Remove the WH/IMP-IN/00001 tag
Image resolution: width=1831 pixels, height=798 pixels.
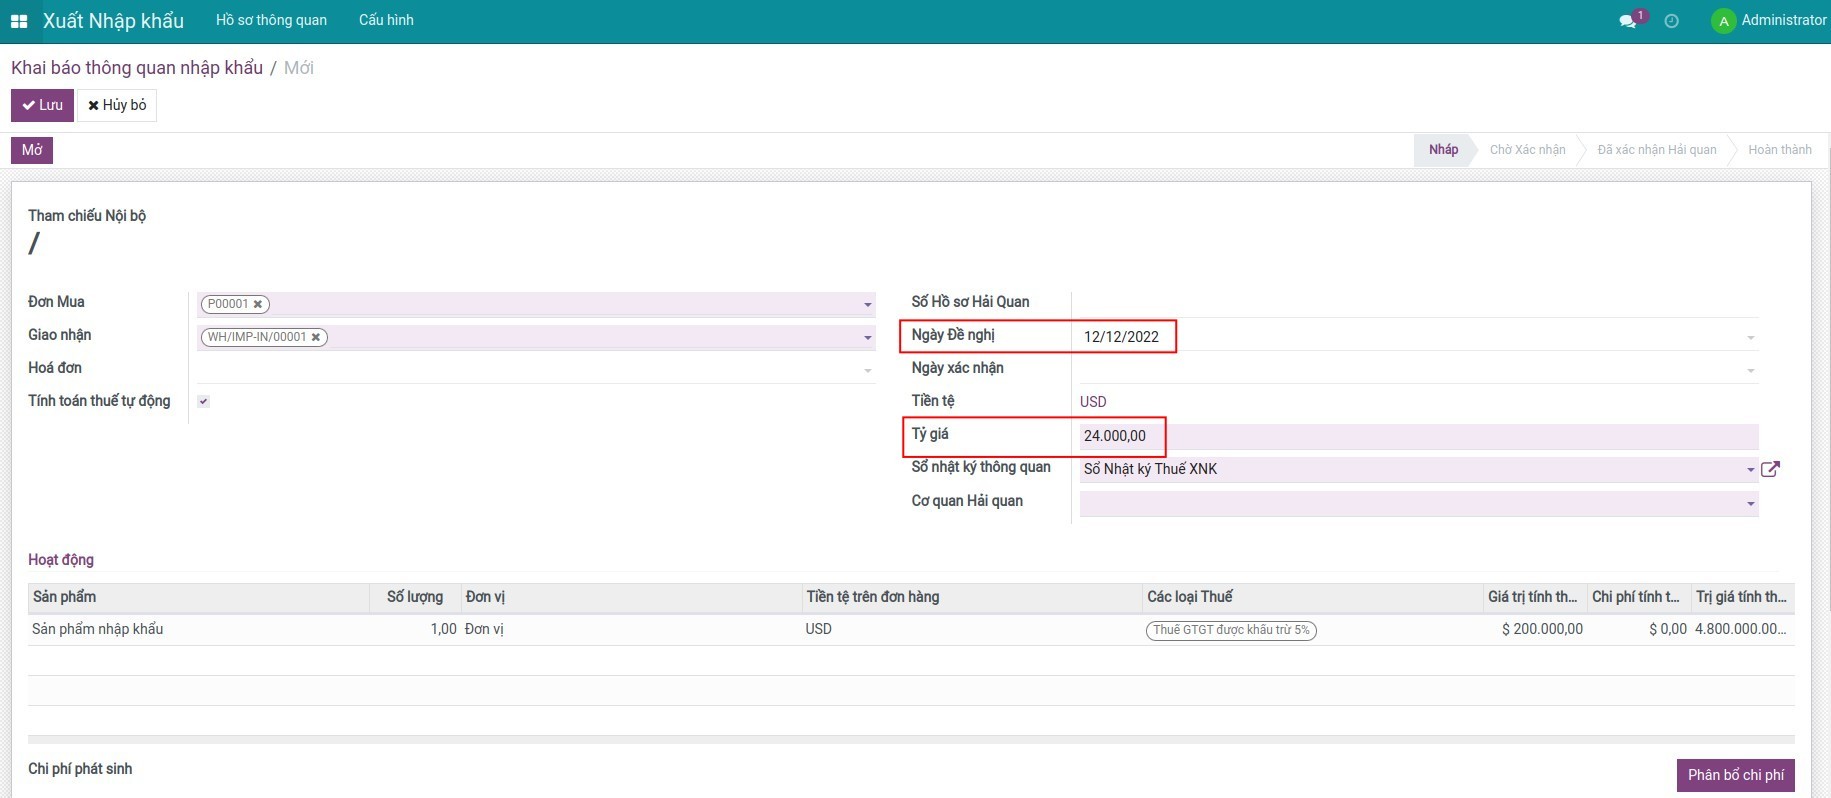coord(316,337)
